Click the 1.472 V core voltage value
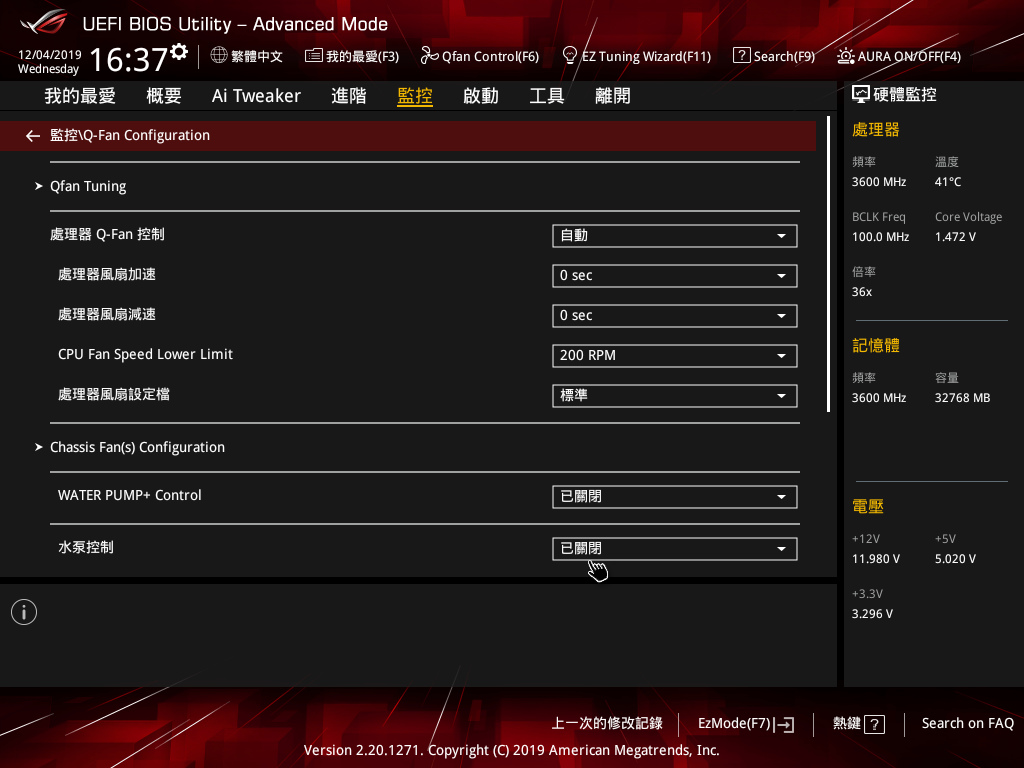The image size is (1024, 768). coord(955,236)
